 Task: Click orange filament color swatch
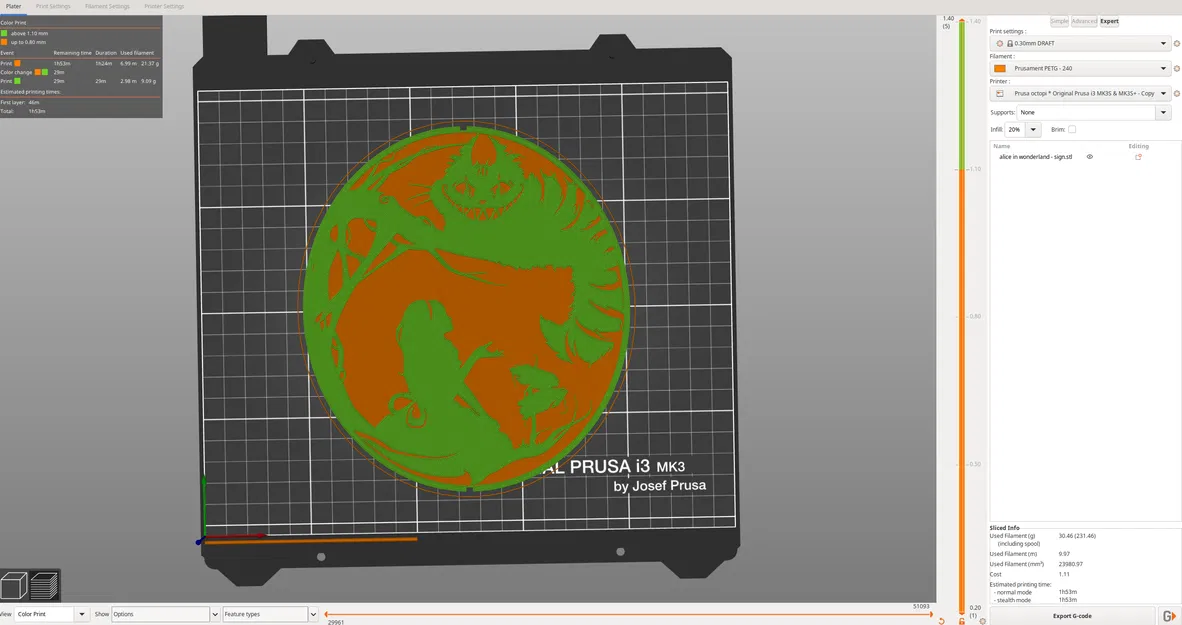coord(1000,69)
